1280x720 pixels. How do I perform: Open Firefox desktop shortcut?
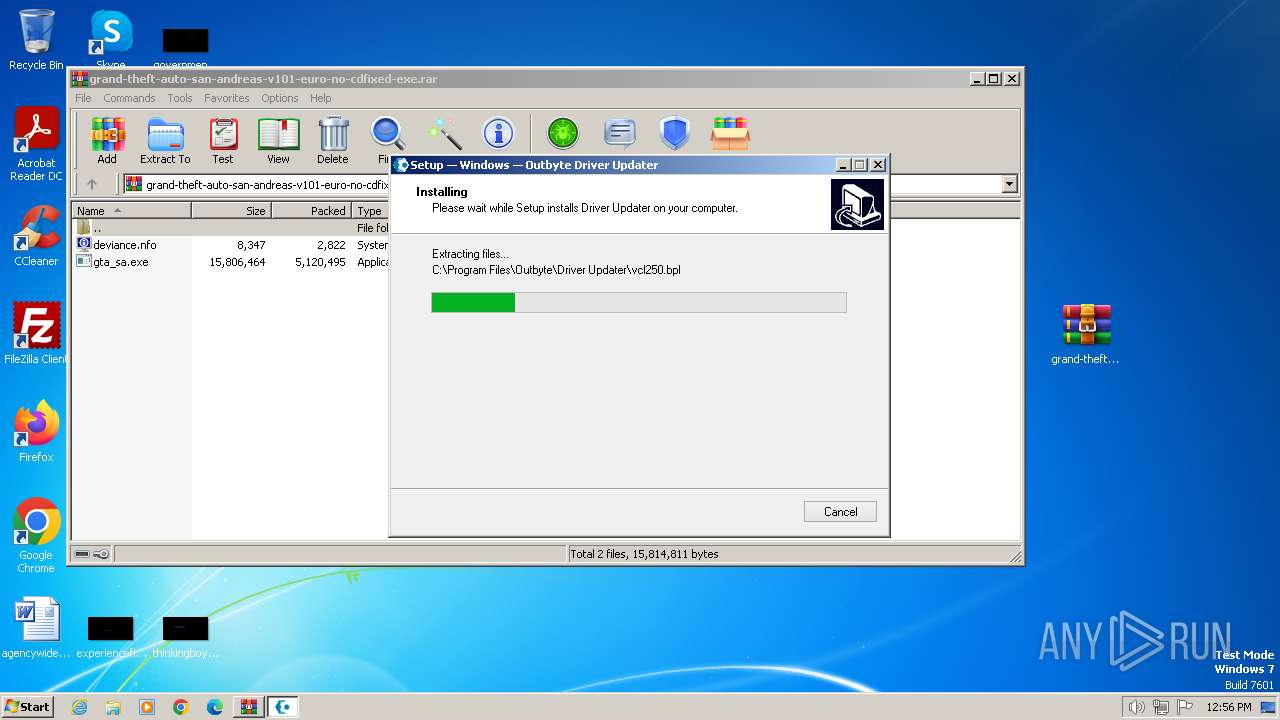tap(36, 431)
